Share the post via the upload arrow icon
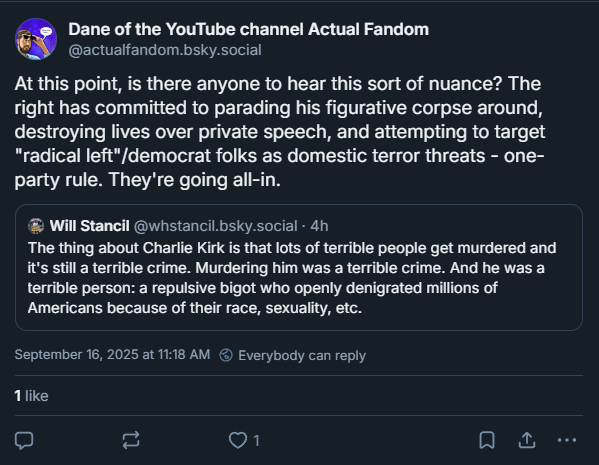This screenshot has height=465, width=599. point(527,440)
